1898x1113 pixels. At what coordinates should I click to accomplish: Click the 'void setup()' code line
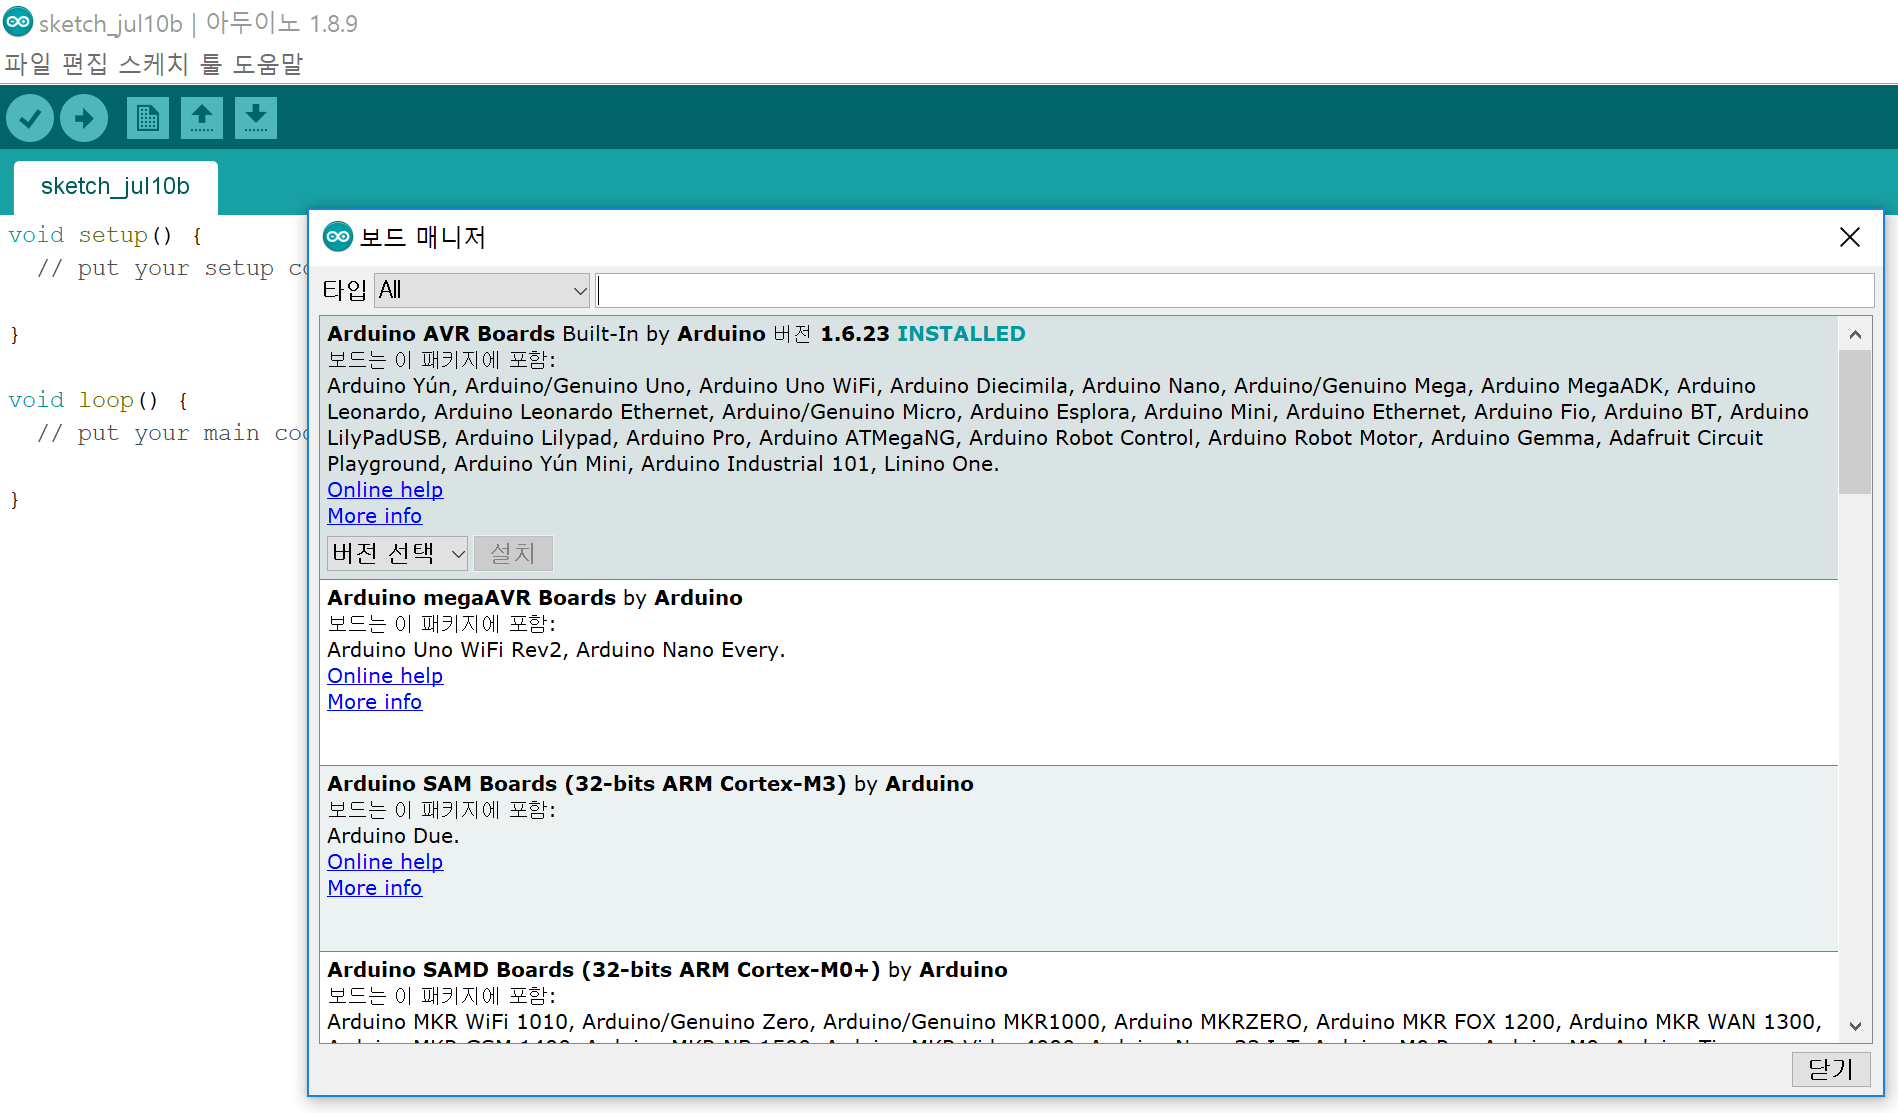point(106,236)
